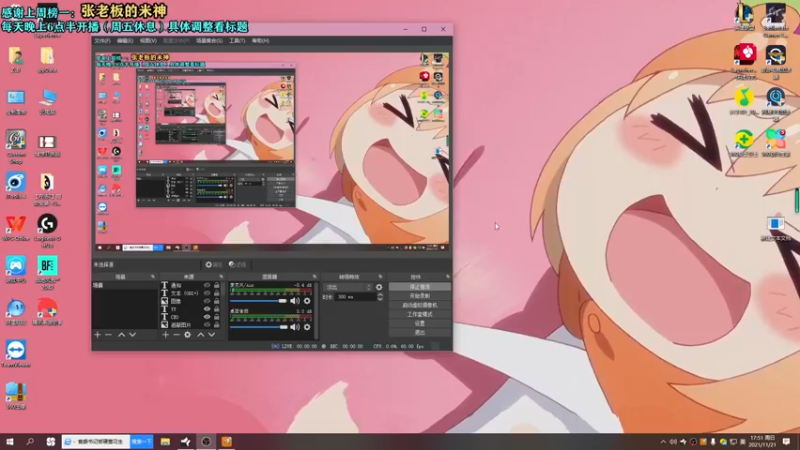Viewport: 800px width, 450px height.
Task: Open Windows Start menu
Action: (x=10, y=442)
